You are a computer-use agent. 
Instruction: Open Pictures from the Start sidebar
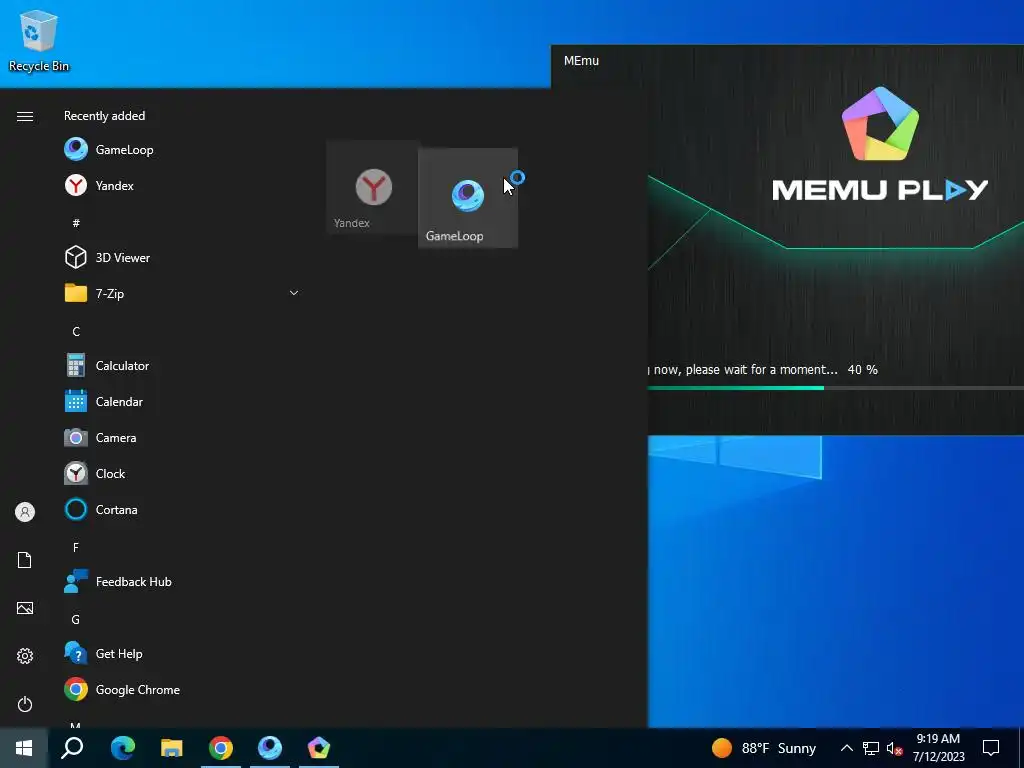pos(25,608)
